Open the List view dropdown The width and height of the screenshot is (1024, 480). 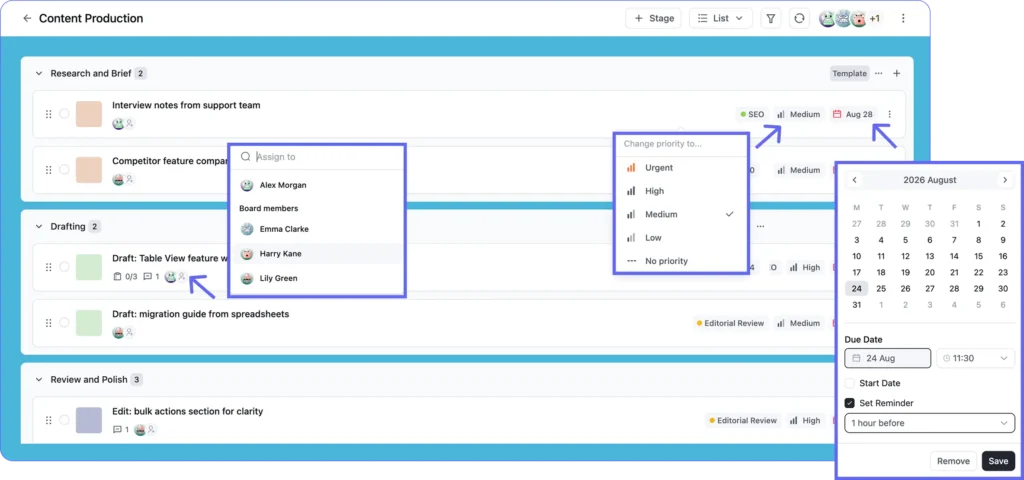click(x=721, y=18)
